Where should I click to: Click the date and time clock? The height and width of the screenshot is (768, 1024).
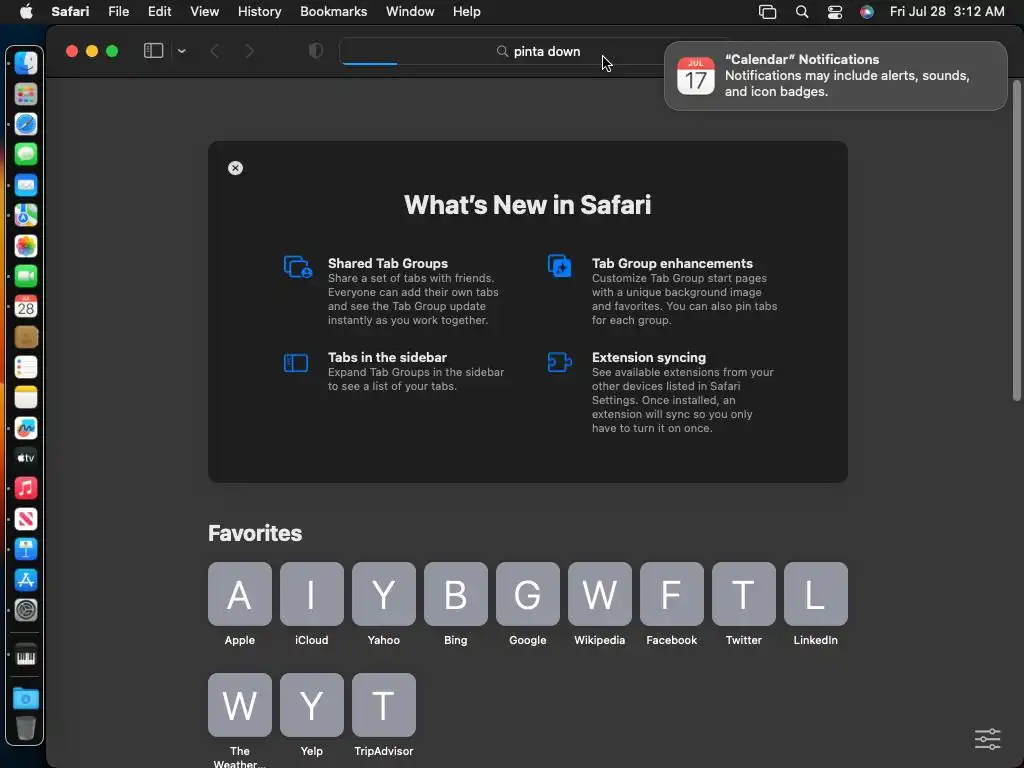(947, 12)
